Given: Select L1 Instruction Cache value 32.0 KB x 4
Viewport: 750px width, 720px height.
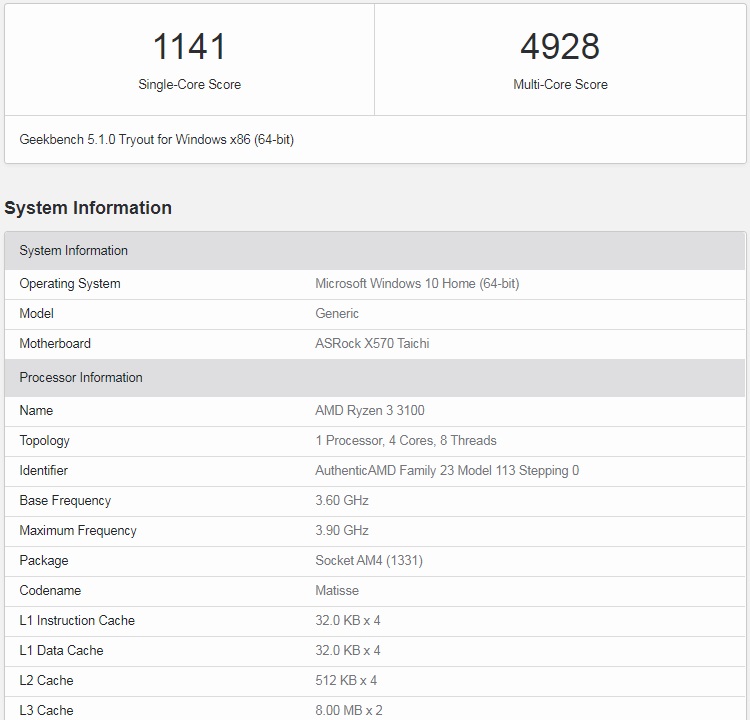Looking at the screenshot, I should click(348, 620).
